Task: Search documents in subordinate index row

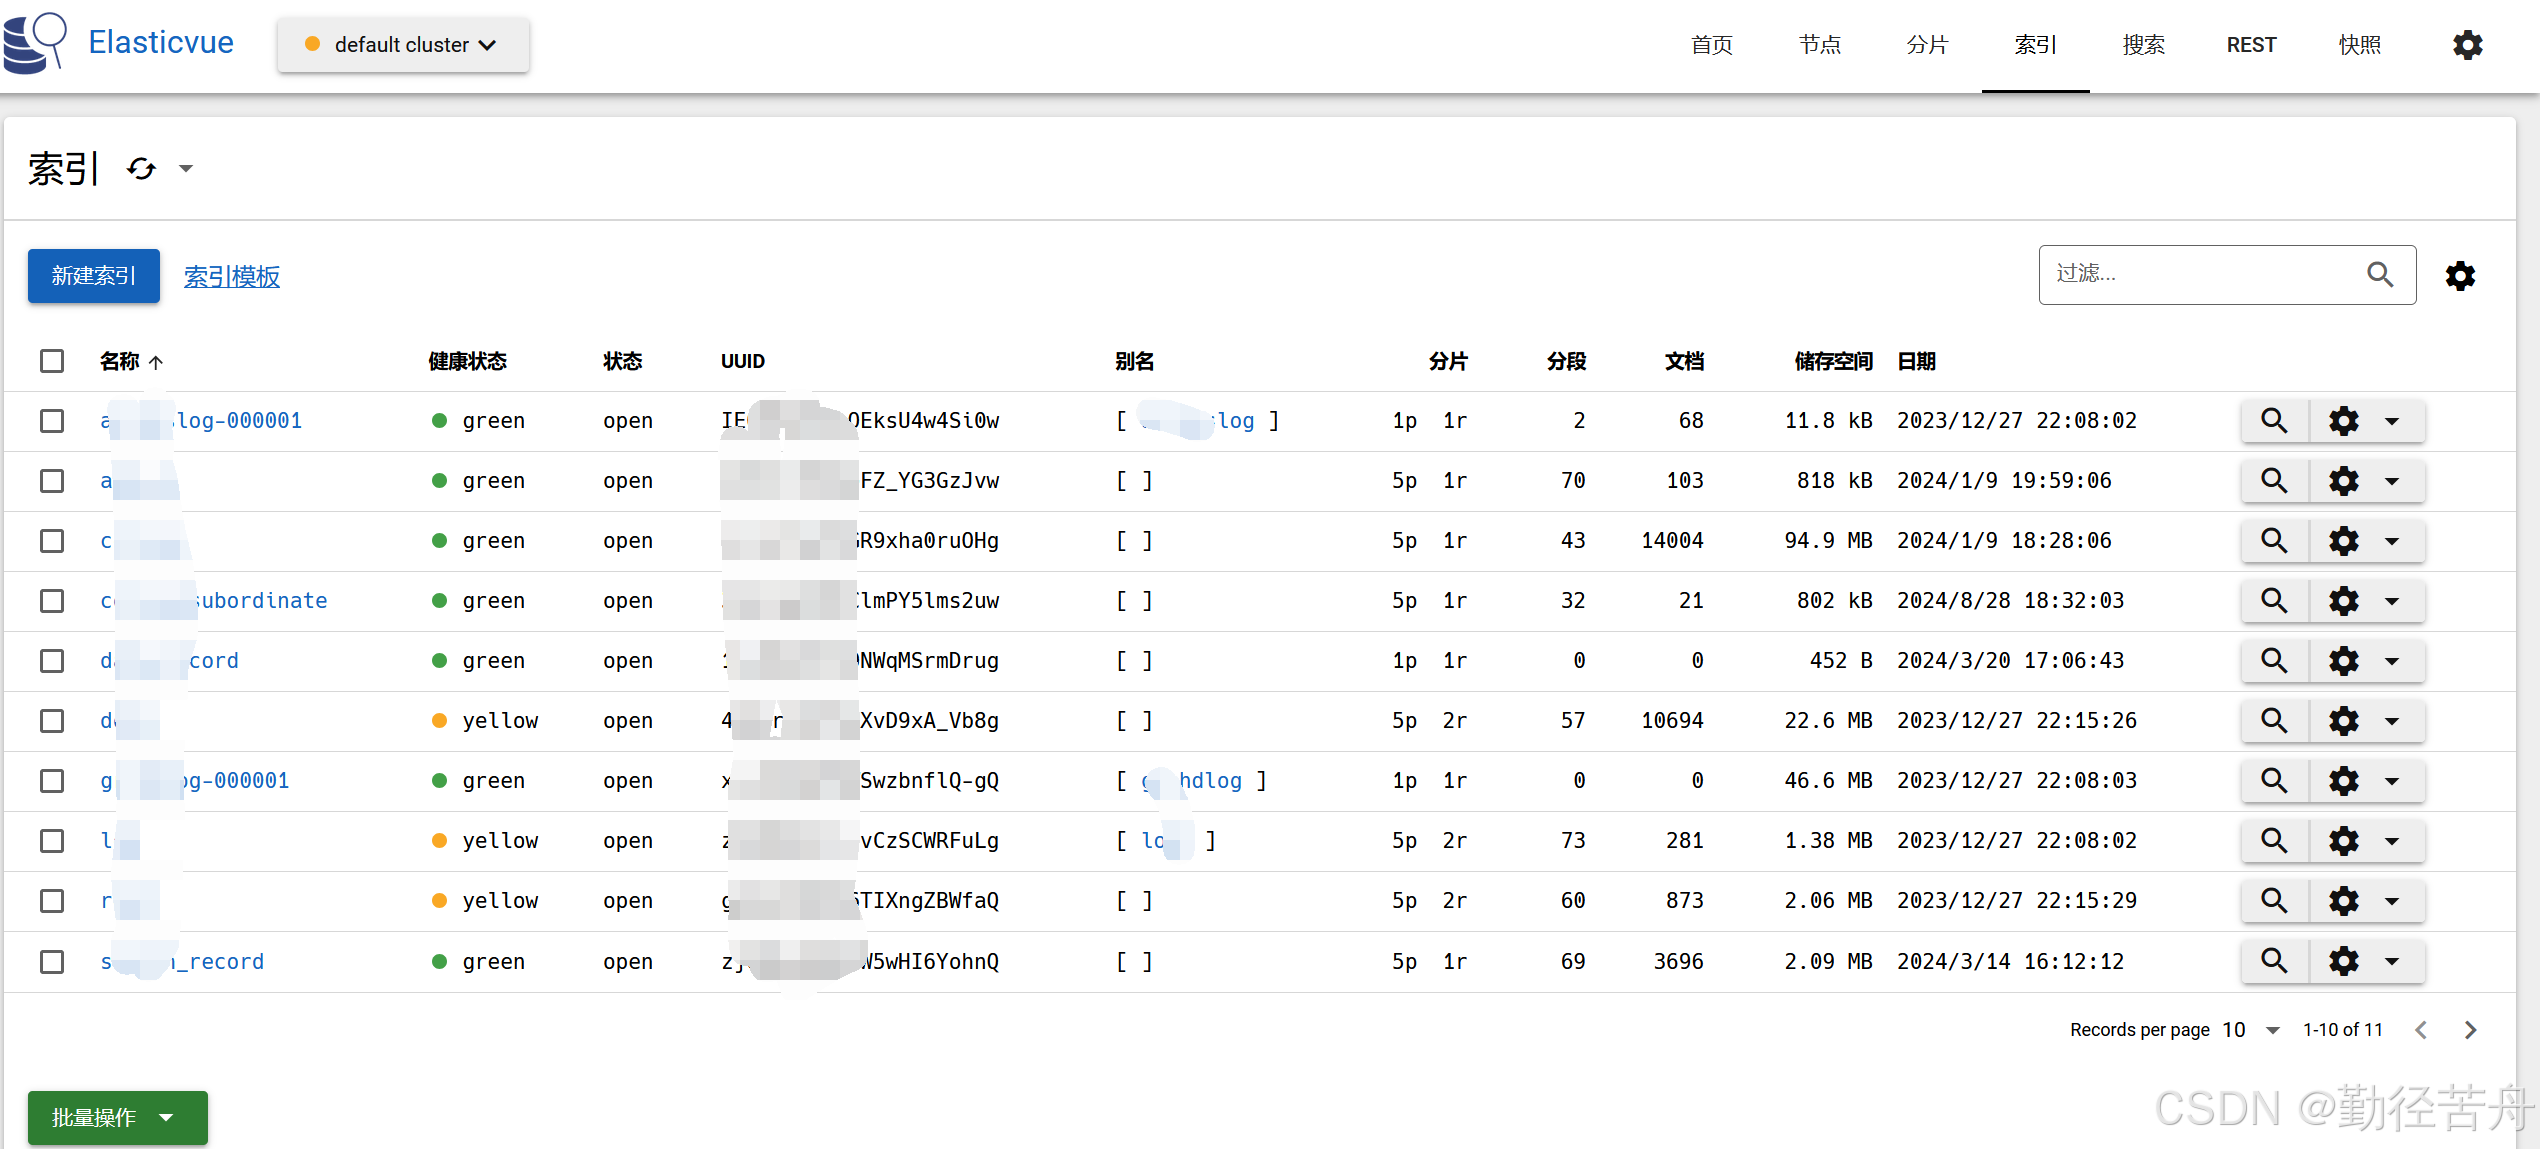Action: click(x=2274, y=601)
